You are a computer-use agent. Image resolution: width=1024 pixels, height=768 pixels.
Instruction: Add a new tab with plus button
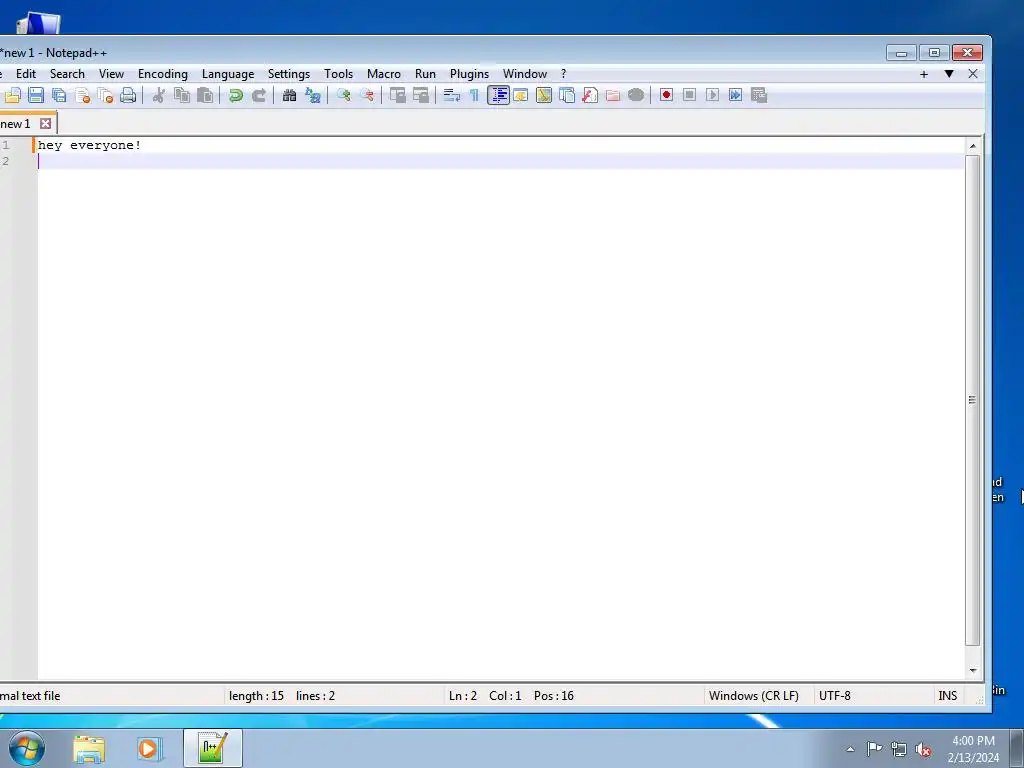[x=923, y=74]
